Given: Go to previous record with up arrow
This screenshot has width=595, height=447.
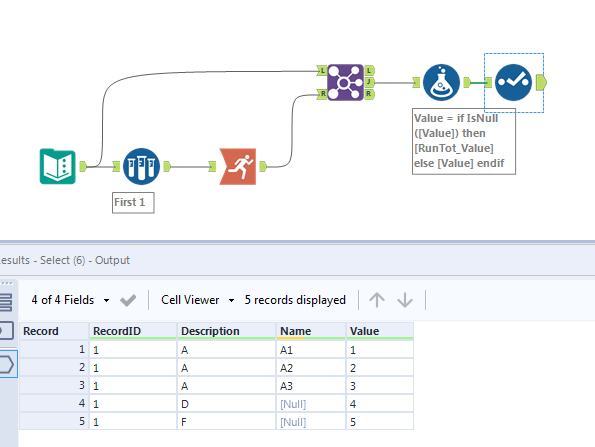Looking at the screenshot, I should click(377, 300).
